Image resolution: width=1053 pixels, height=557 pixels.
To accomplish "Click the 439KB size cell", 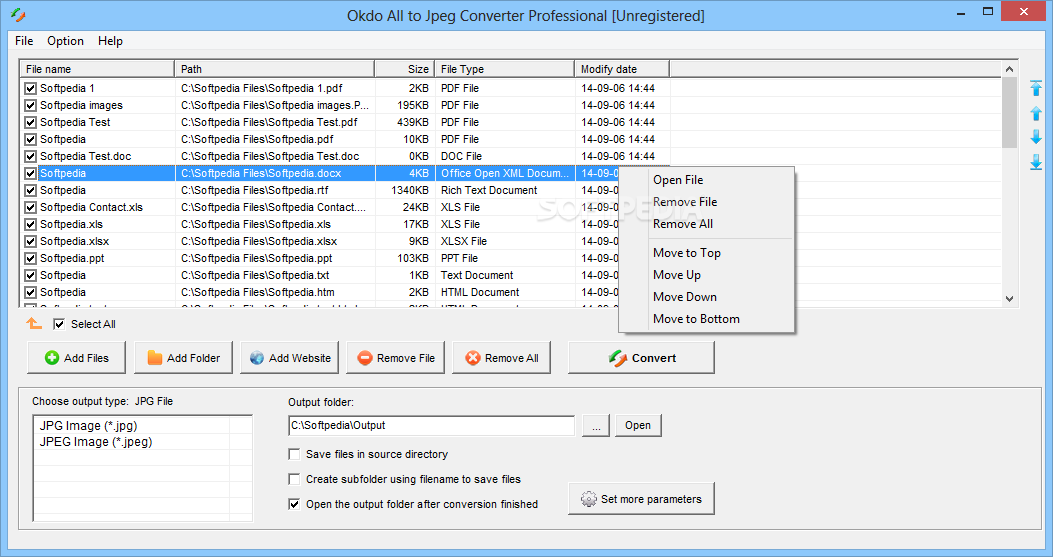I will 412,122.
